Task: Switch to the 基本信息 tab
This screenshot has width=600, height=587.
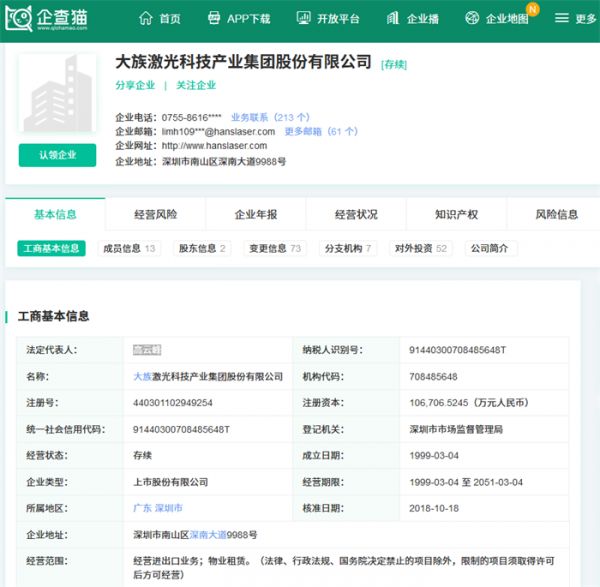Action: pos(55,214)
